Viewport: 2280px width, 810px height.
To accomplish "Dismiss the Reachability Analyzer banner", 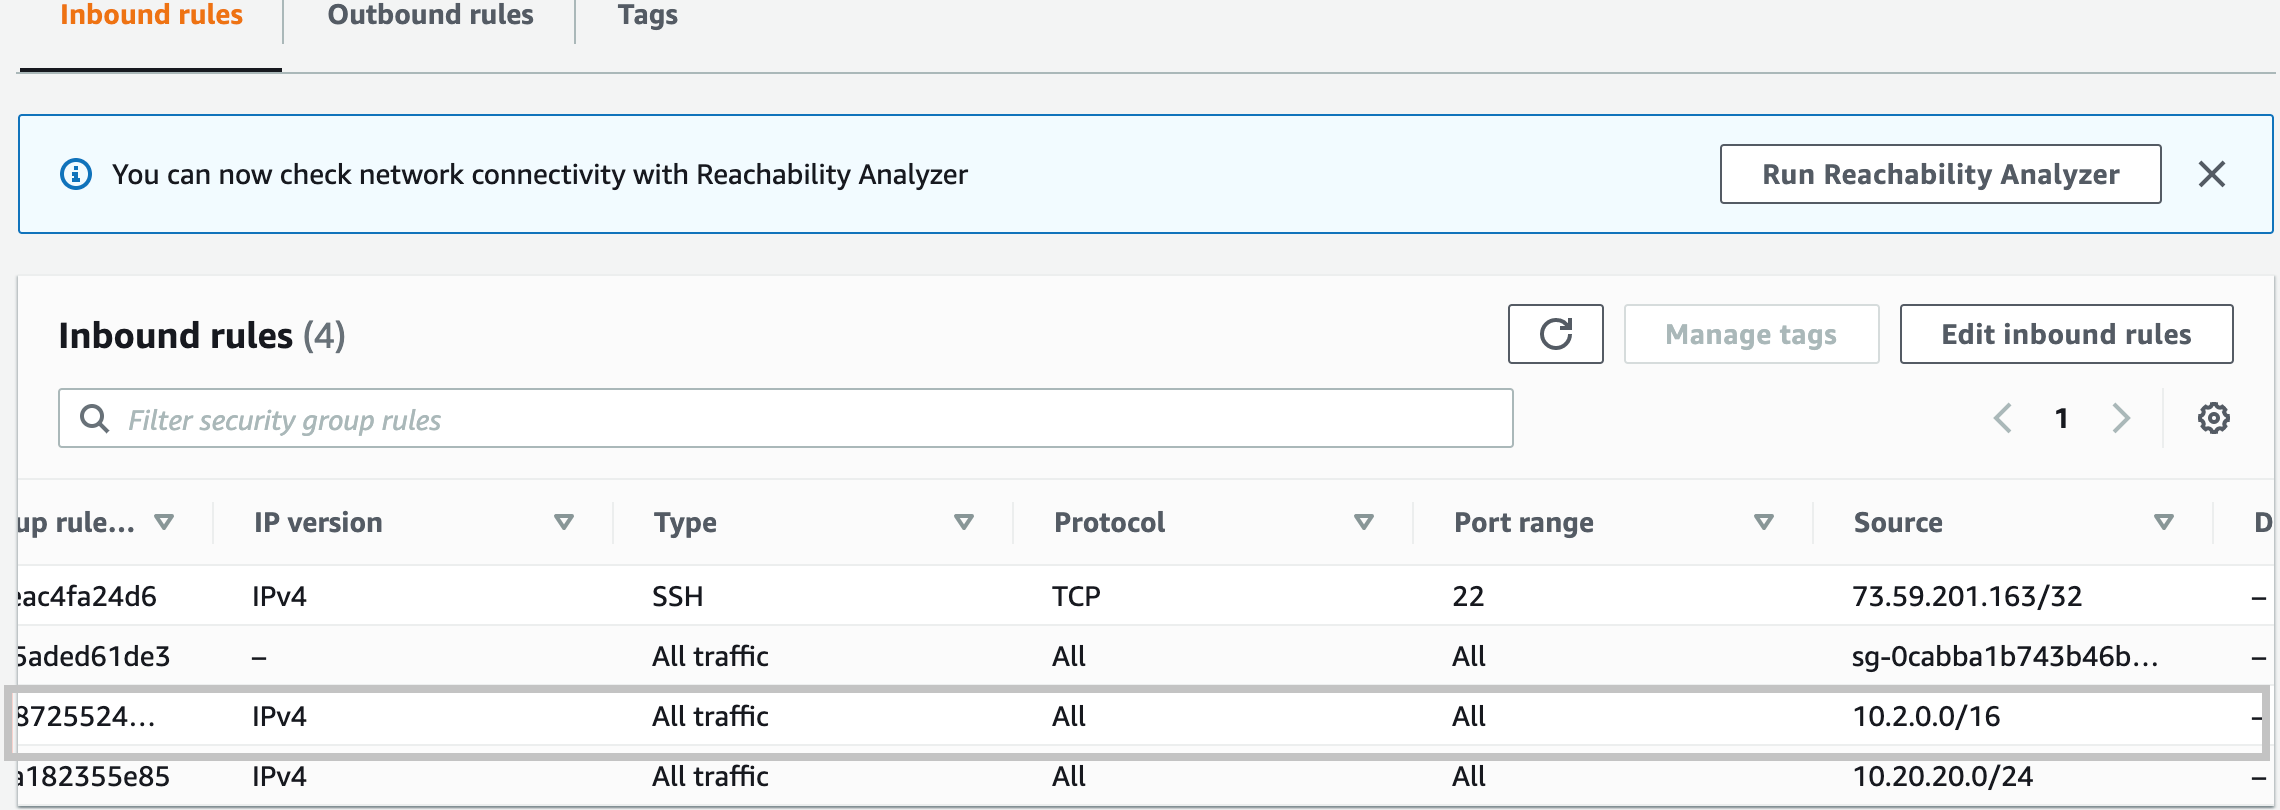I will pyautogui.click(x=2211, y=174).
